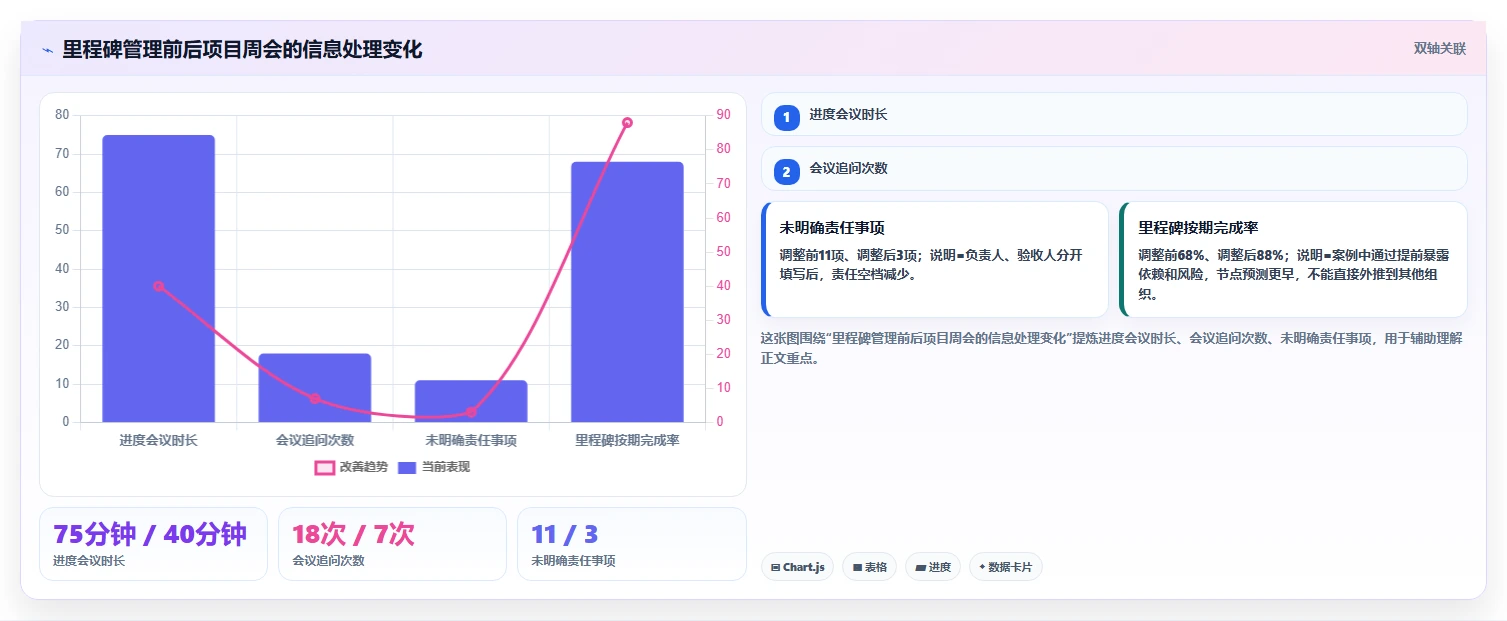Click the trend line point above 里程碑按期完成率
This screenshot has width=1507, height=621.
coord(627,123)
